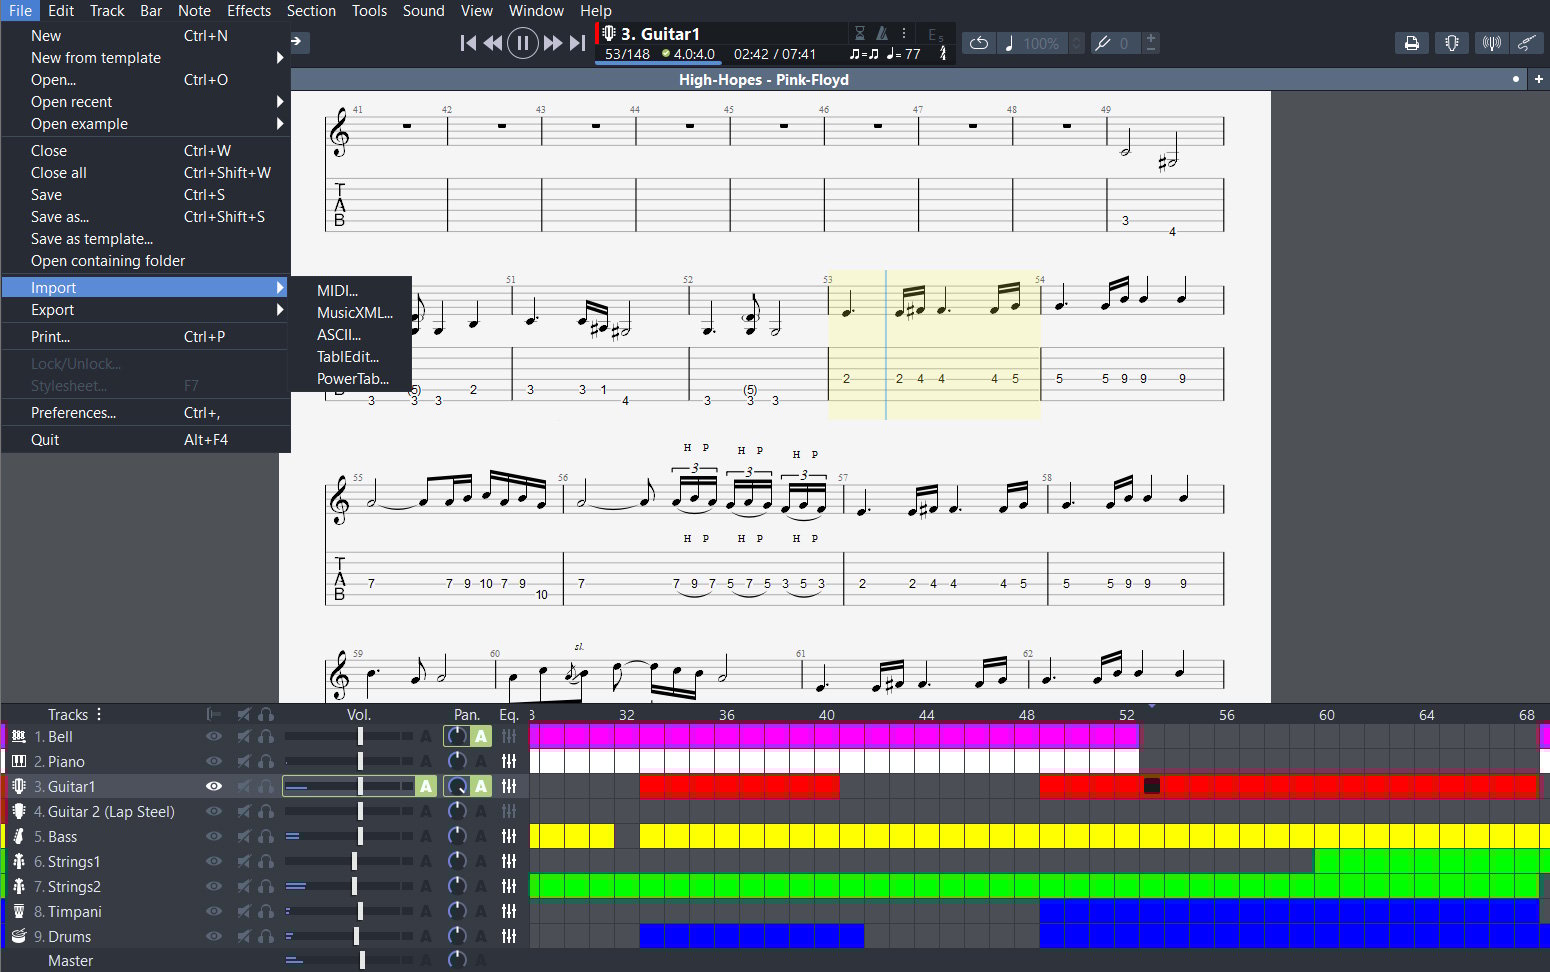Go to the first bar with skip-to-start button
Screen dimensions: 1550x972
pyautogui.click(x=467, y=43)
